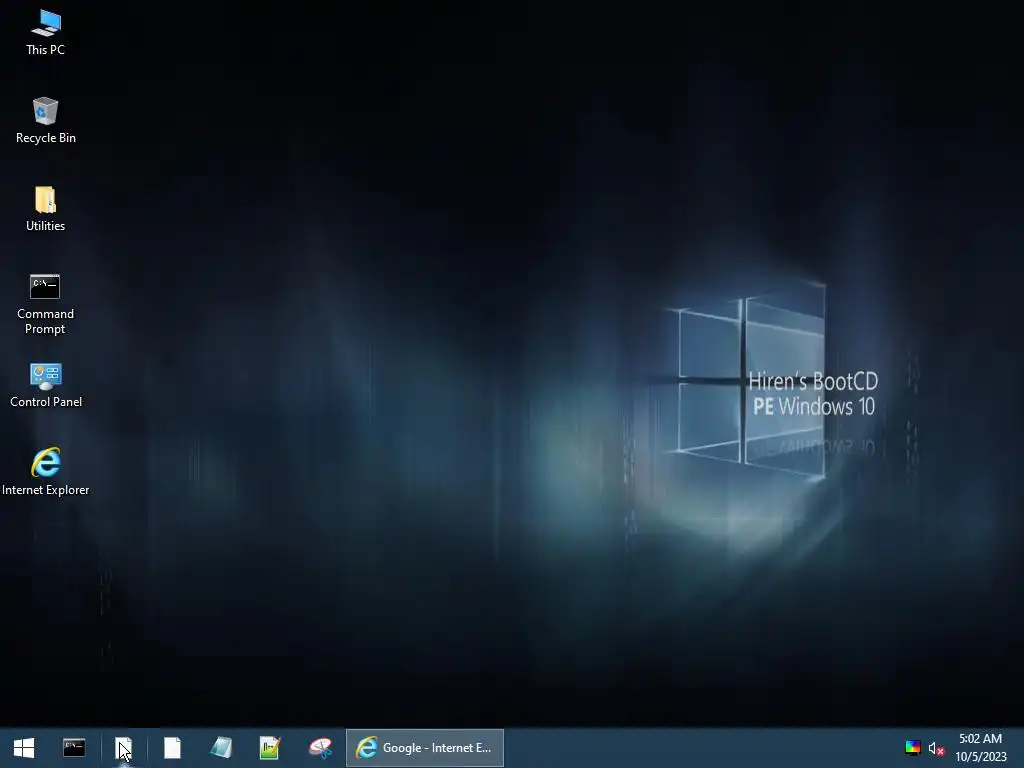
Task: Select the Command Prompt desktop shortcut
Action: tap(45, 304)
